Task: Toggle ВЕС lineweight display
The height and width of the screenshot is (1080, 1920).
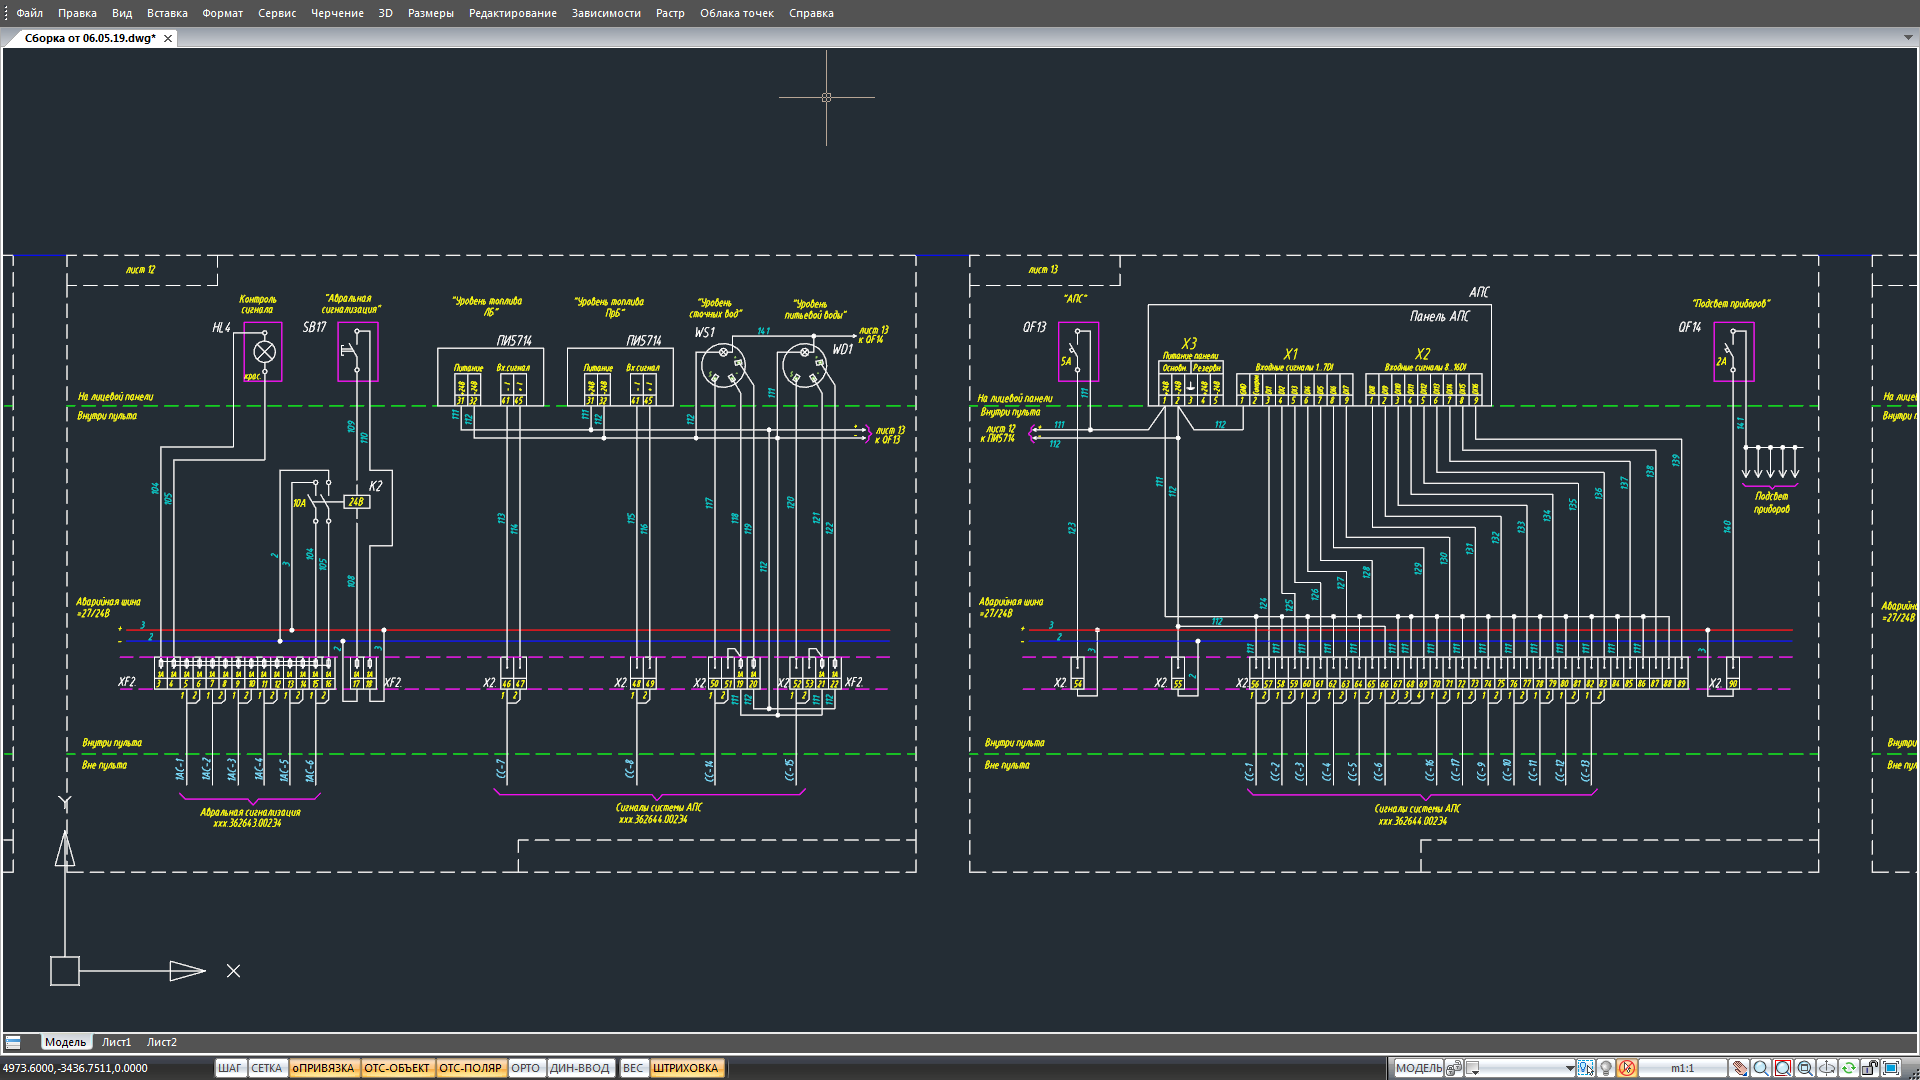Action: tap(633, 1068)
